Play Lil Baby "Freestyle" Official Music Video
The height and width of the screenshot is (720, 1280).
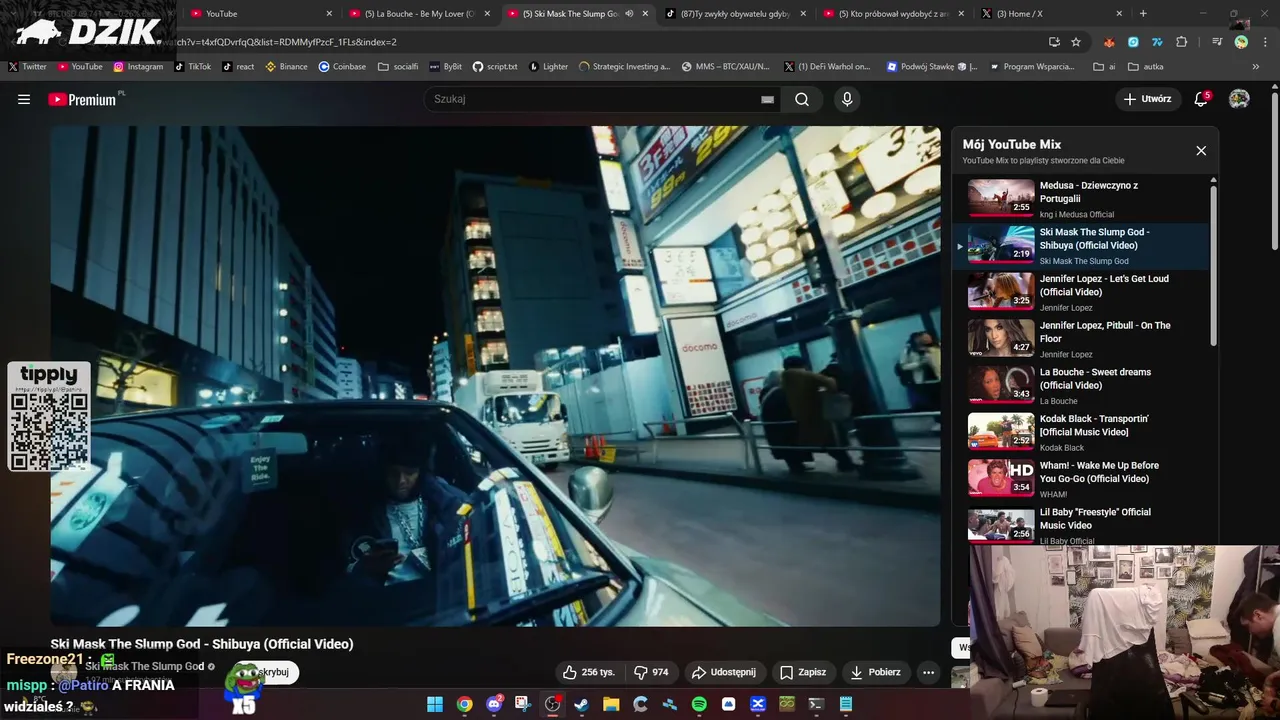pos(1083,525)
